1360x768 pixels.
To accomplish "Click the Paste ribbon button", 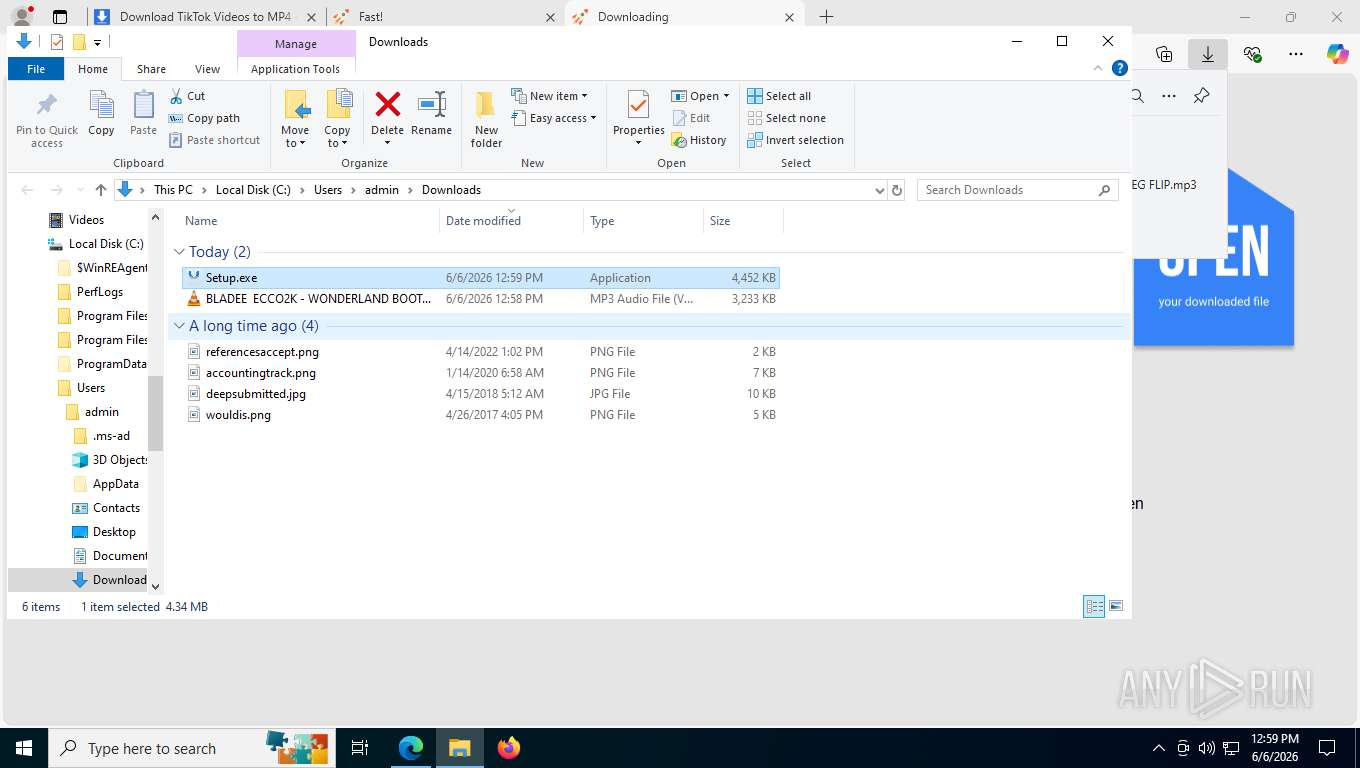I will click(144, 113).
